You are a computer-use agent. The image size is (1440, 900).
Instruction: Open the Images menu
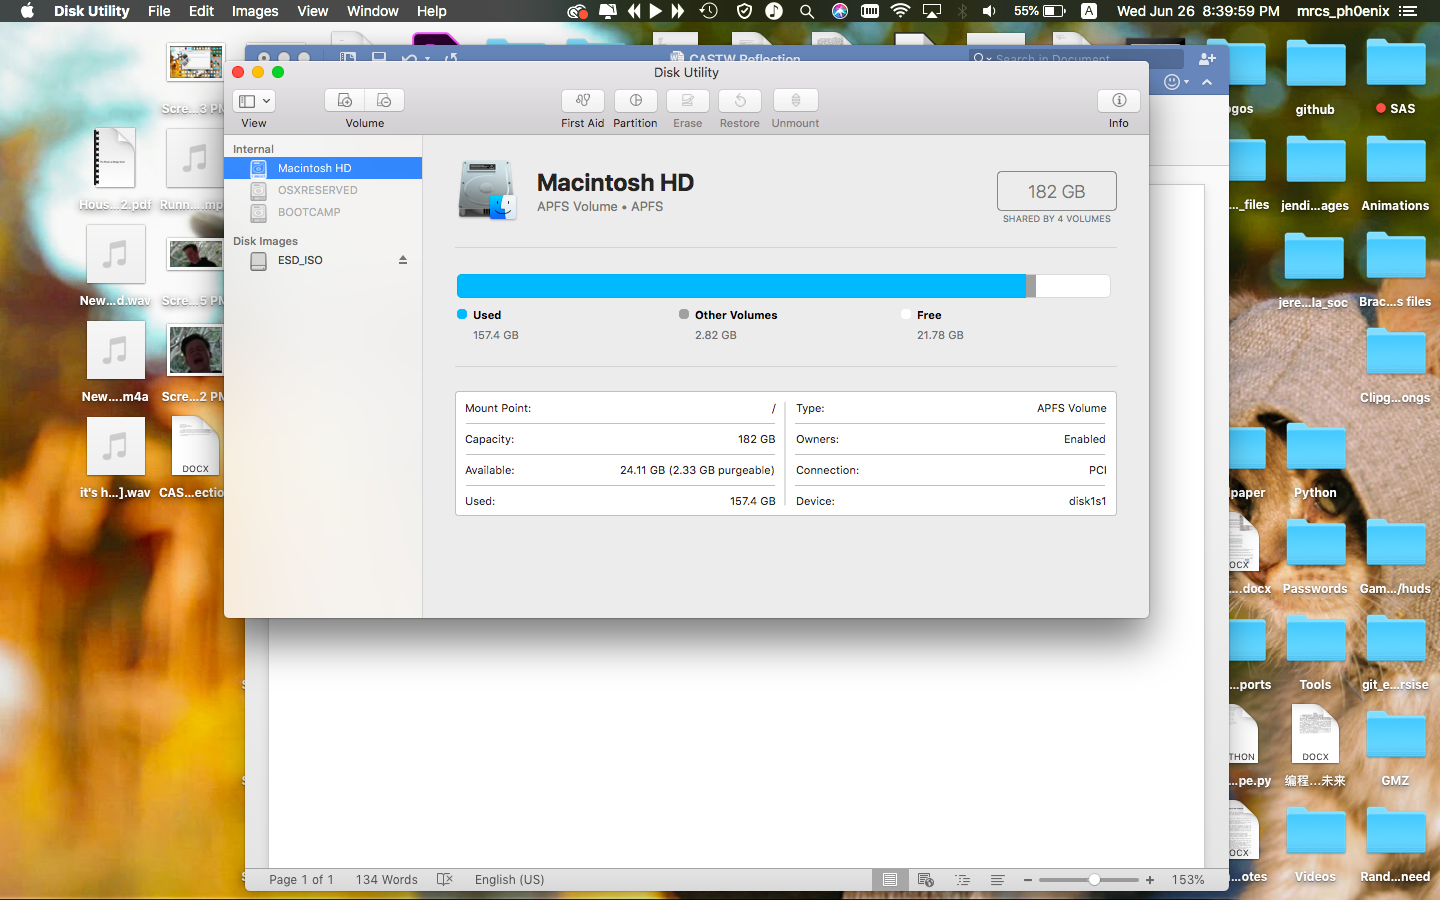pyautogui.click(x=255, y=11)
